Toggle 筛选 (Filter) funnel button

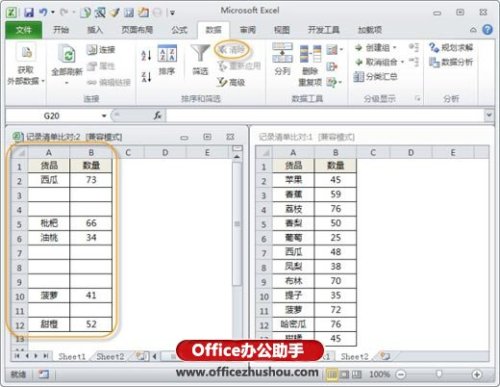click(200, 60)
